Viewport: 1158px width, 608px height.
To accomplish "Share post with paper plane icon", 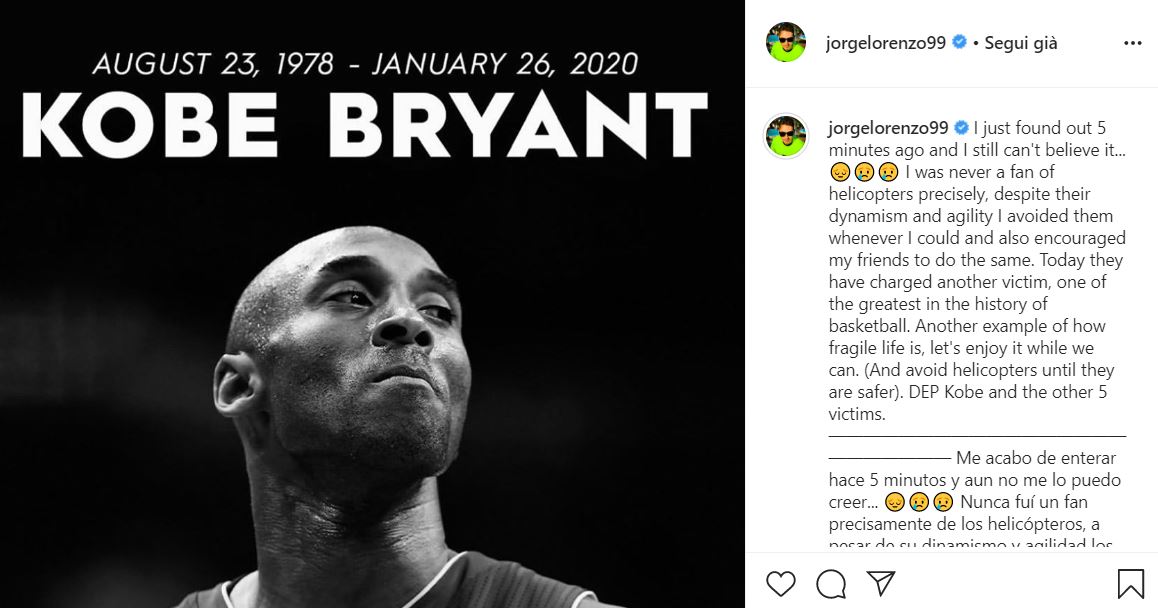I will (x=881, y=583).
